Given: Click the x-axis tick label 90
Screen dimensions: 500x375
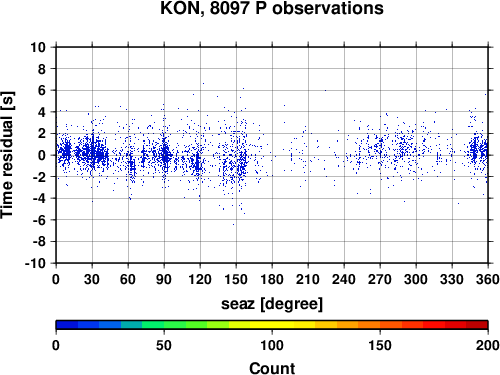Looking at the screenshot, I should click(x=164, y=279).
